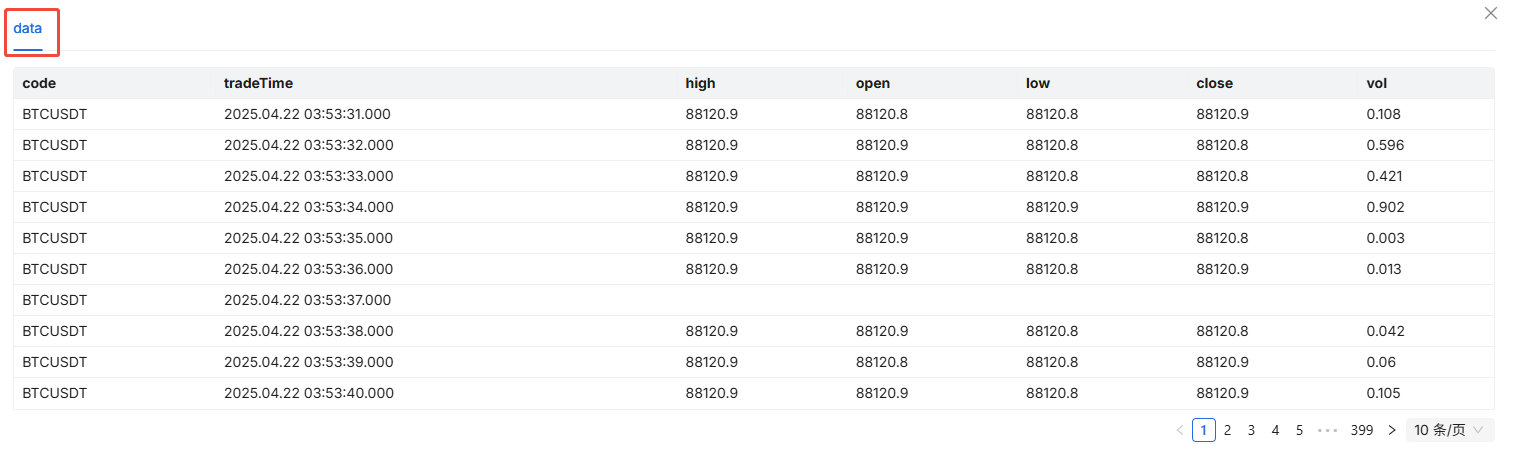Jump to last page 399
This screenshot has width=1513, height=472.
point(1361,430)
